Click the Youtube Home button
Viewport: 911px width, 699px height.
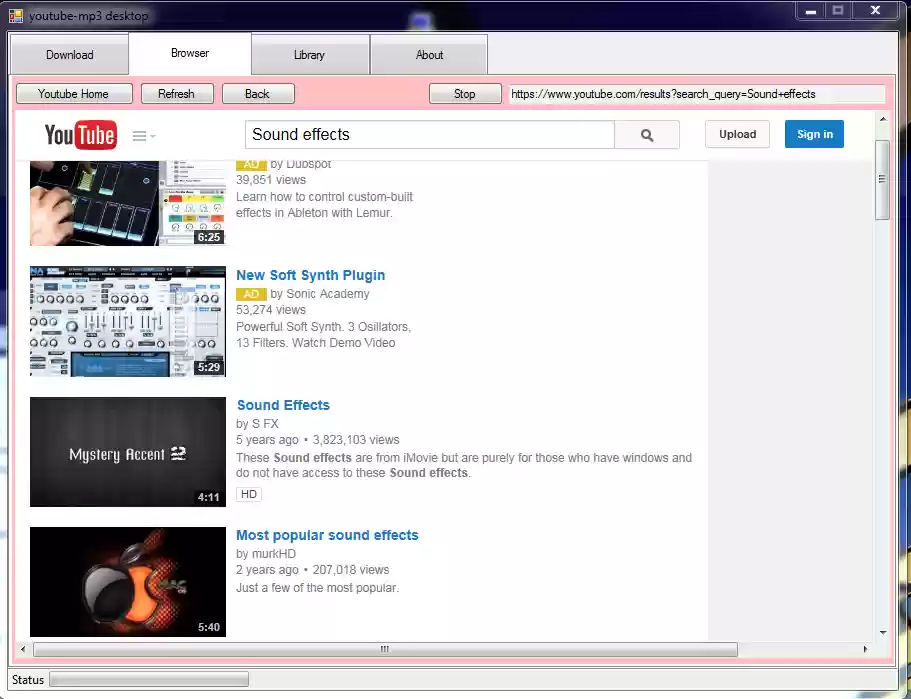tap(73, 93)
